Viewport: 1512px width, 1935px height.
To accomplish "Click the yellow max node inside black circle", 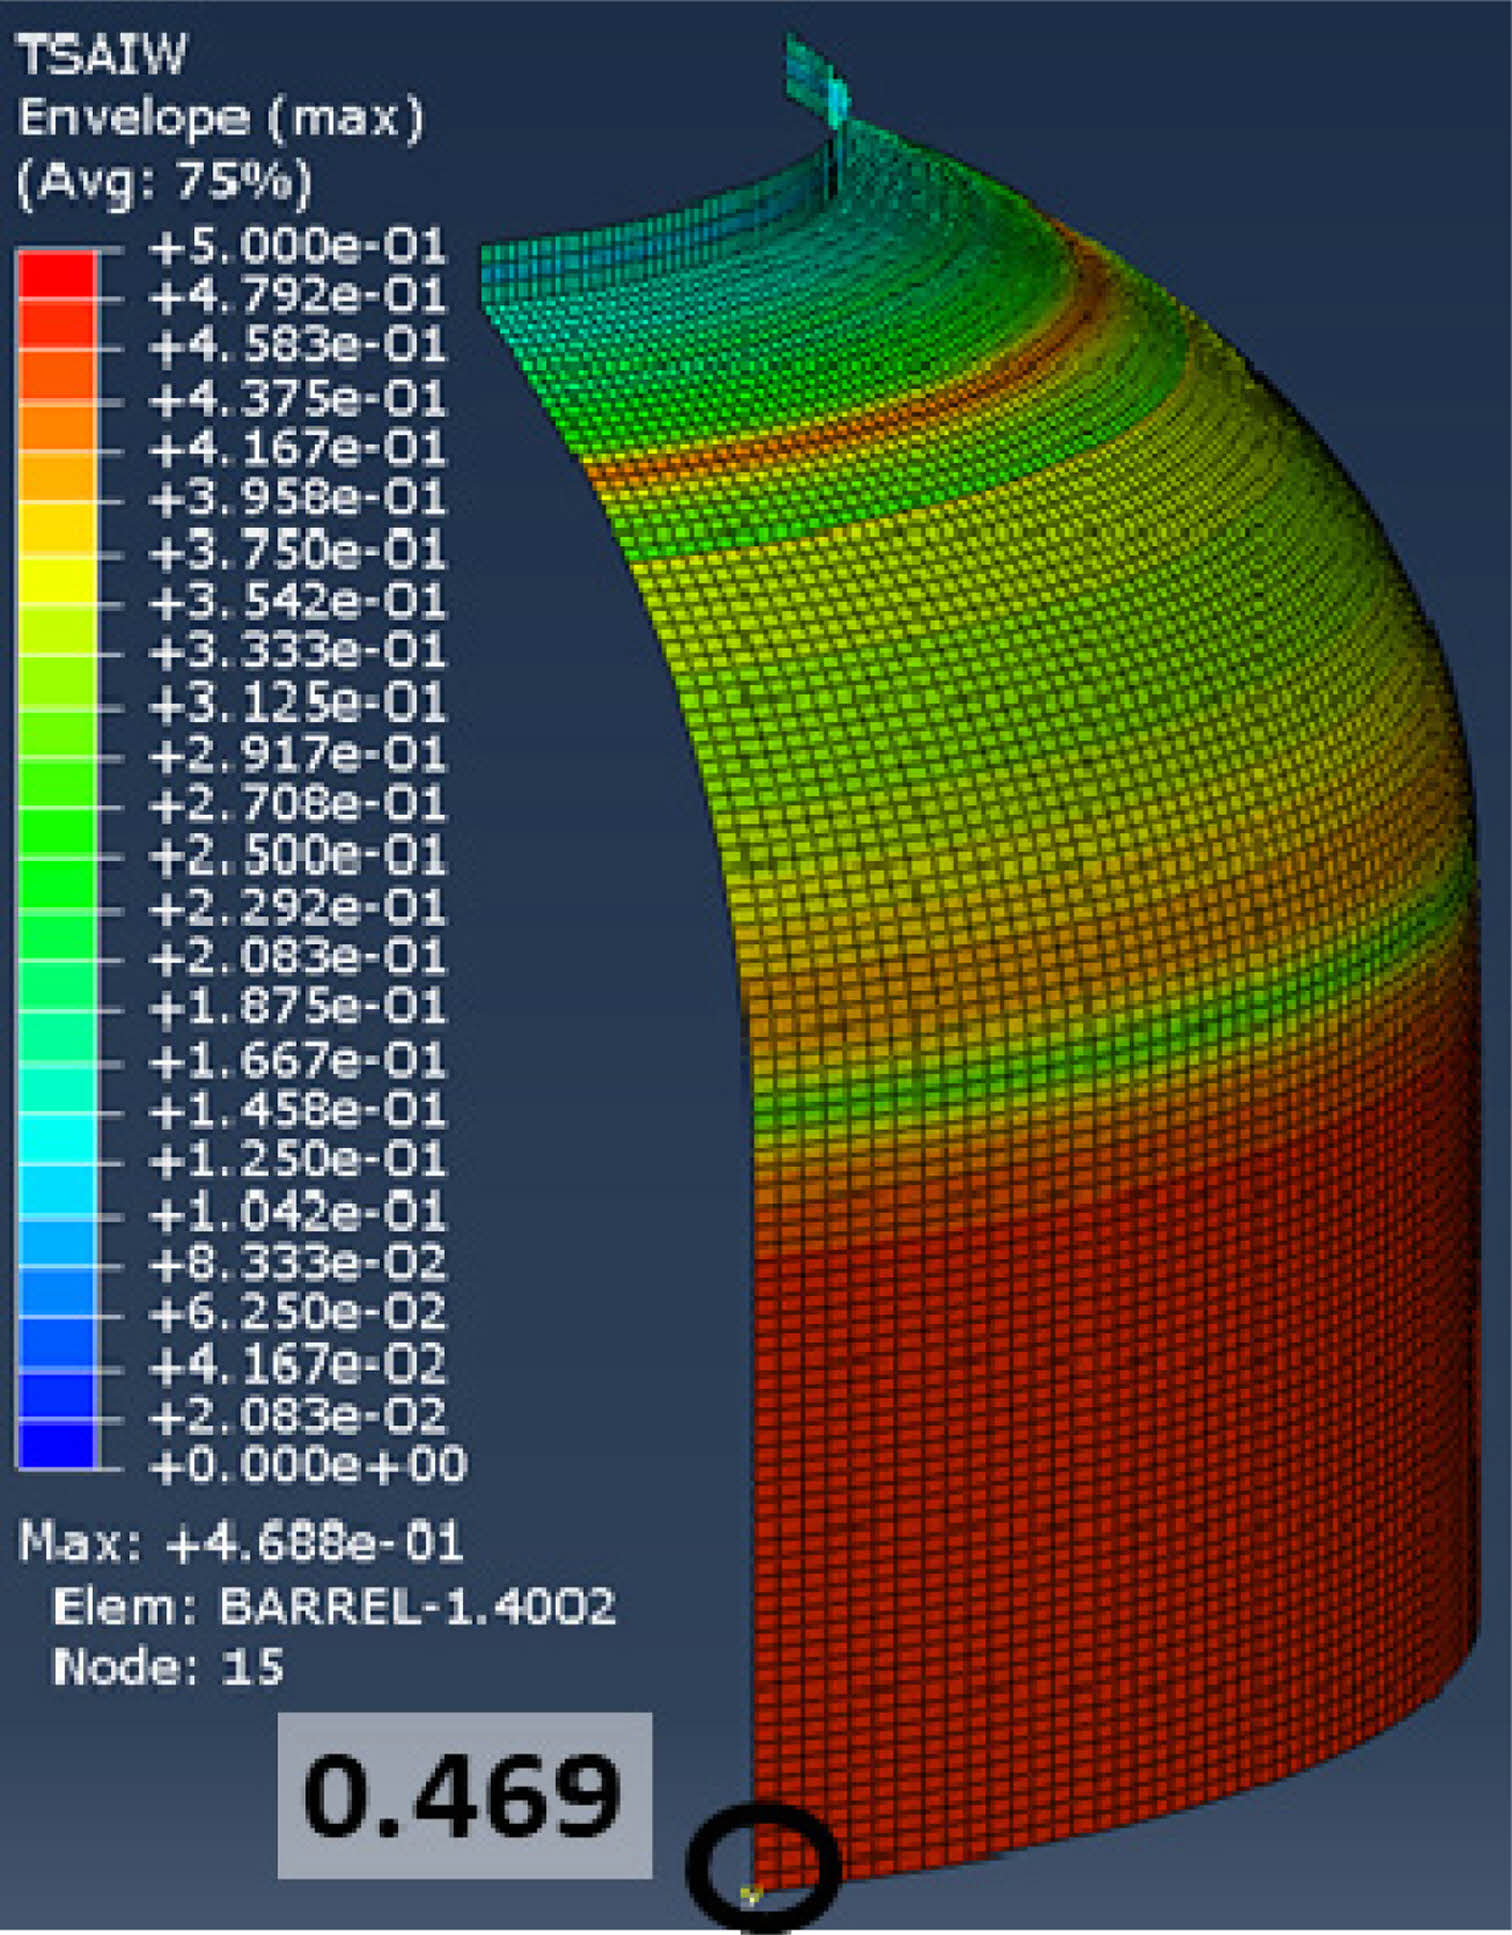I will (x=751, y=1893).
